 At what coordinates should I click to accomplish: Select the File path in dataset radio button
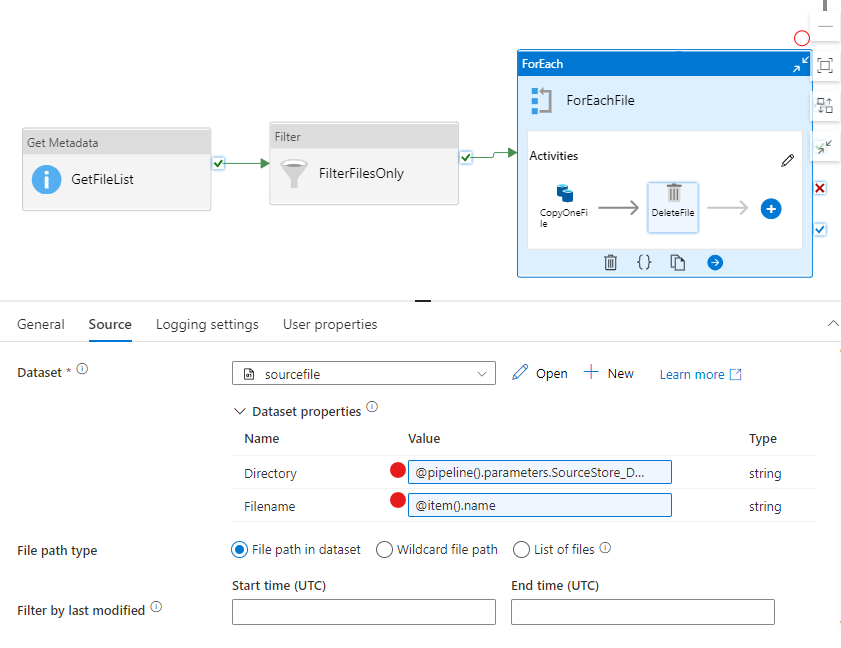(x=239, y=549)
